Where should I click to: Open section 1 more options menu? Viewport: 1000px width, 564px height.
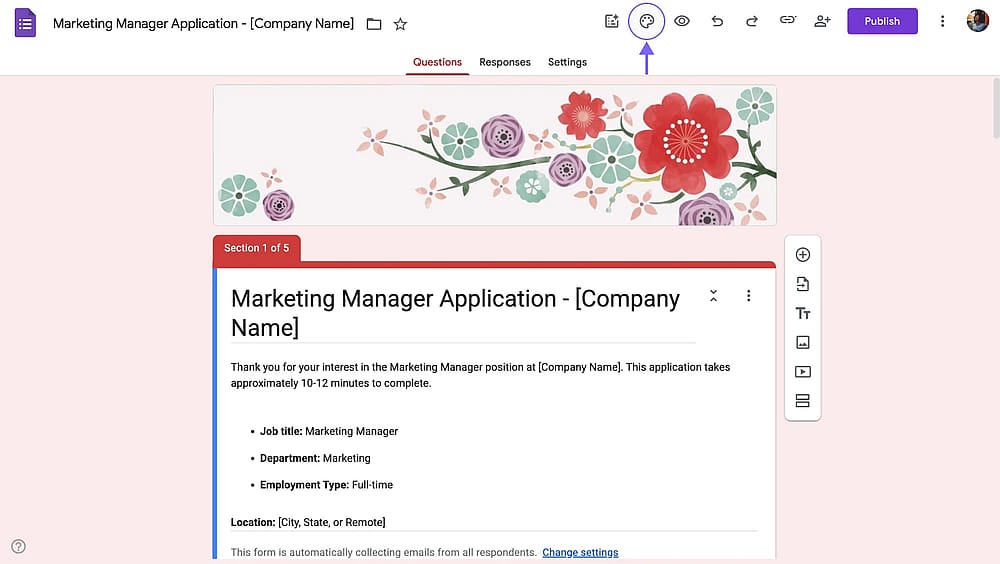(749, 295)
